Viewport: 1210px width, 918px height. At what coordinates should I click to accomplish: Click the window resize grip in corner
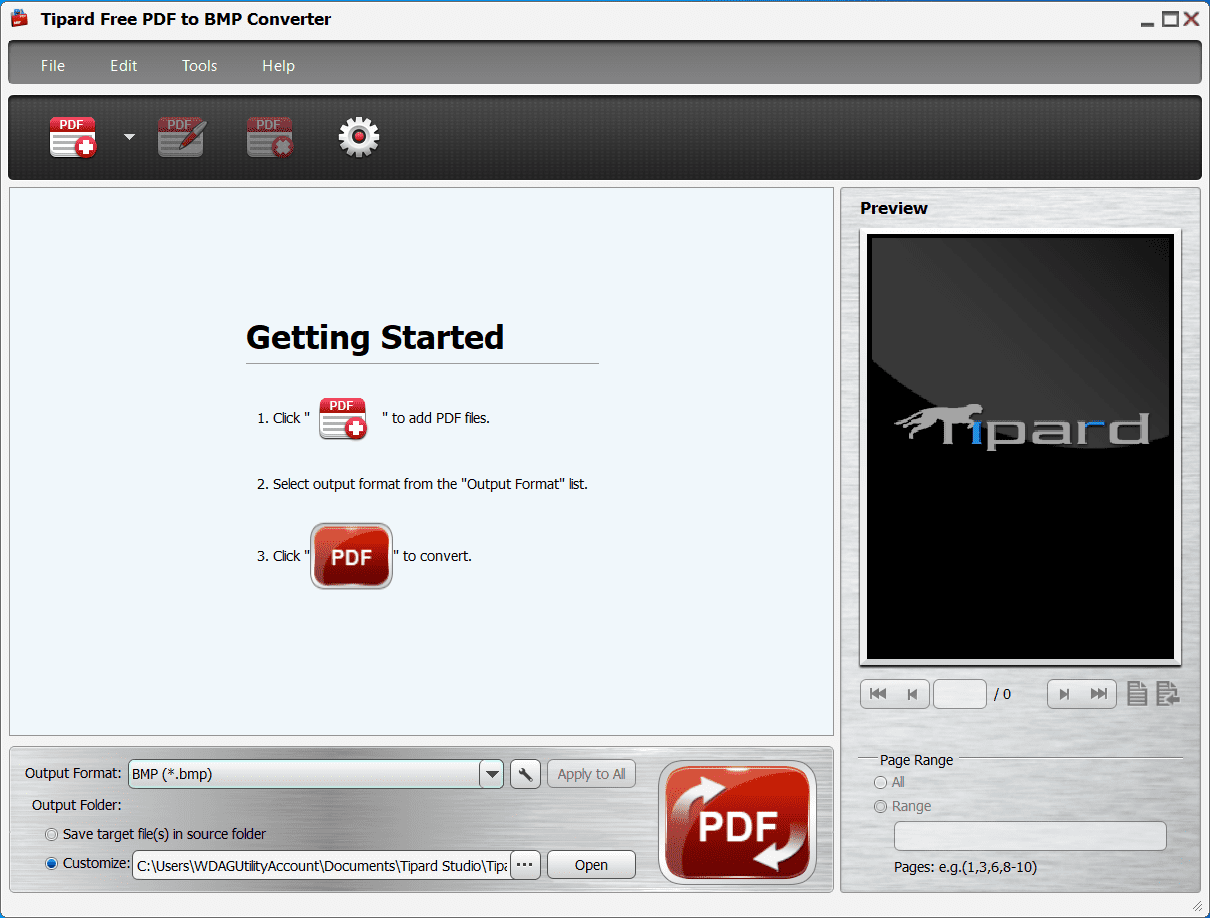coord(1197,905)
